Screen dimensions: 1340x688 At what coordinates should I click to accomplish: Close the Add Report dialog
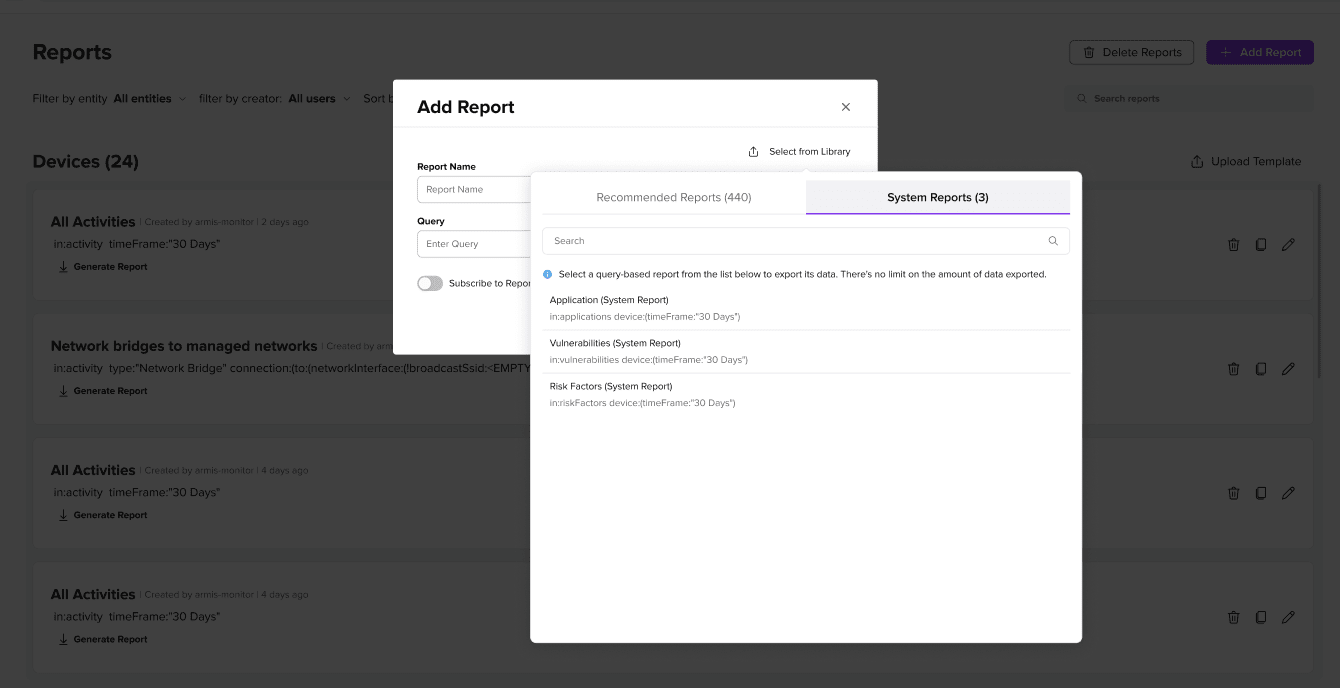845,107
